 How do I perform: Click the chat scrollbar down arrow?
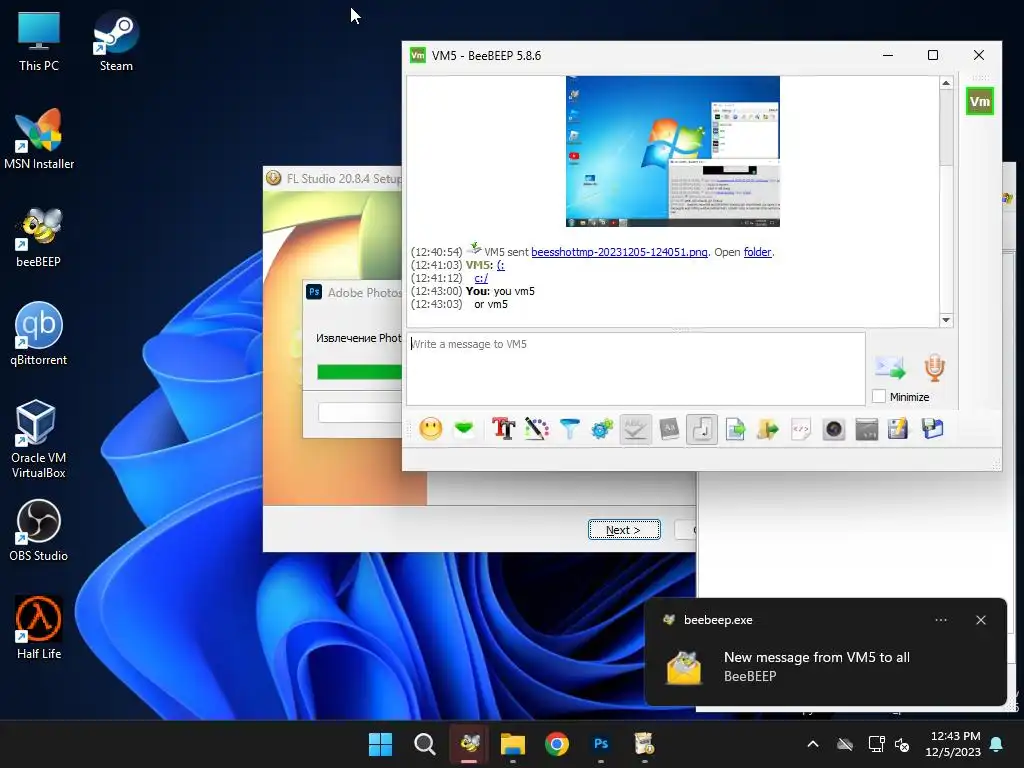[946, 320]
